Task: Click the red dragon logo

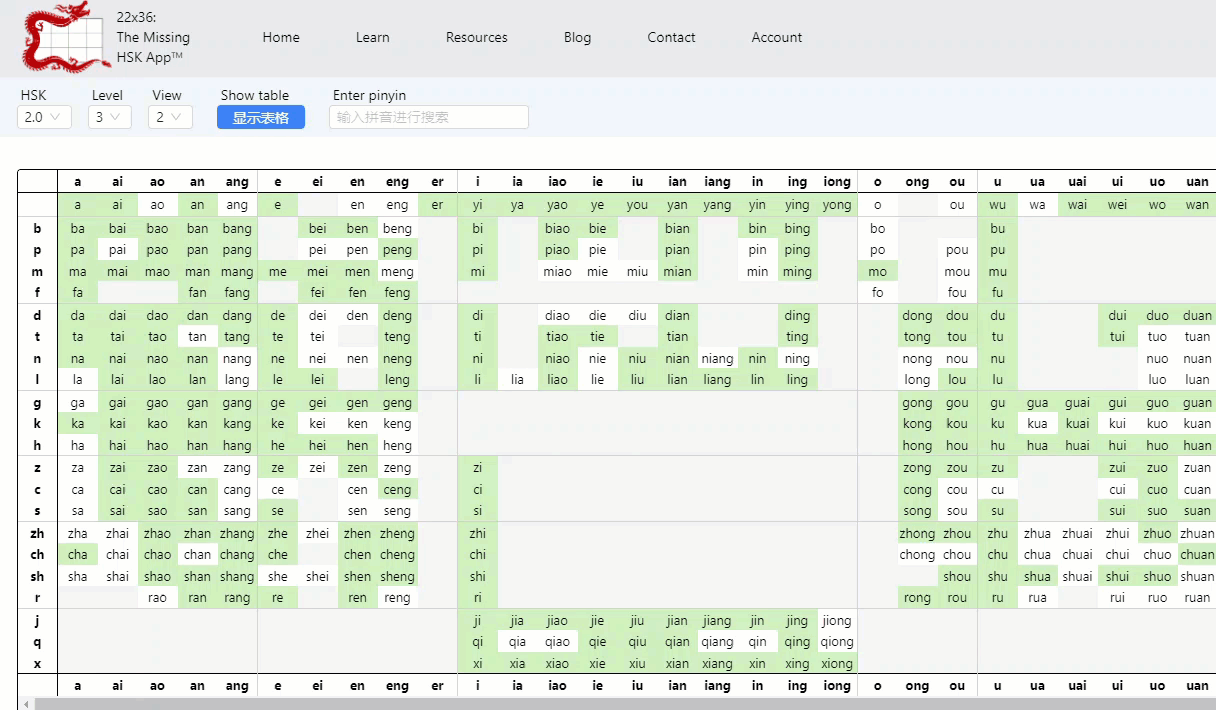Action: pyautogui.click(x=62, y=38)
